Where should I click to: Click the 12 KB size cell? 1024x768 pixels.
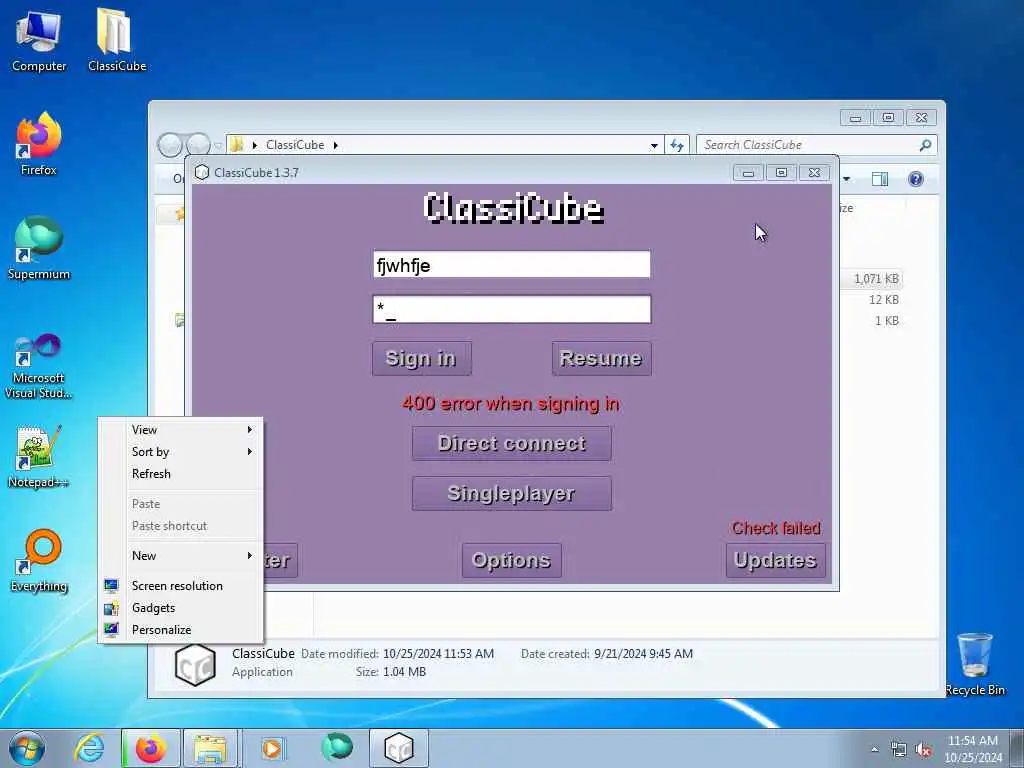point(884,300)
